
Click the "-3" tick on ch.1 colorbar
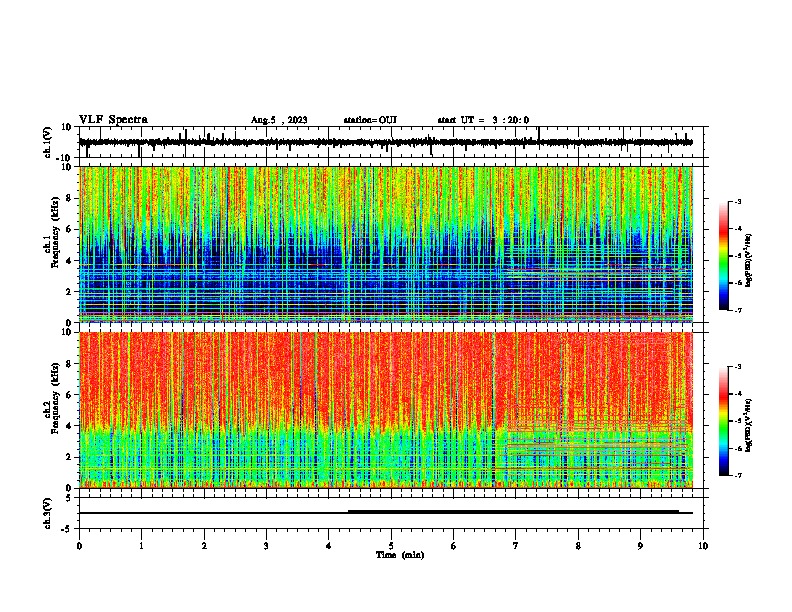click(738, 201)
